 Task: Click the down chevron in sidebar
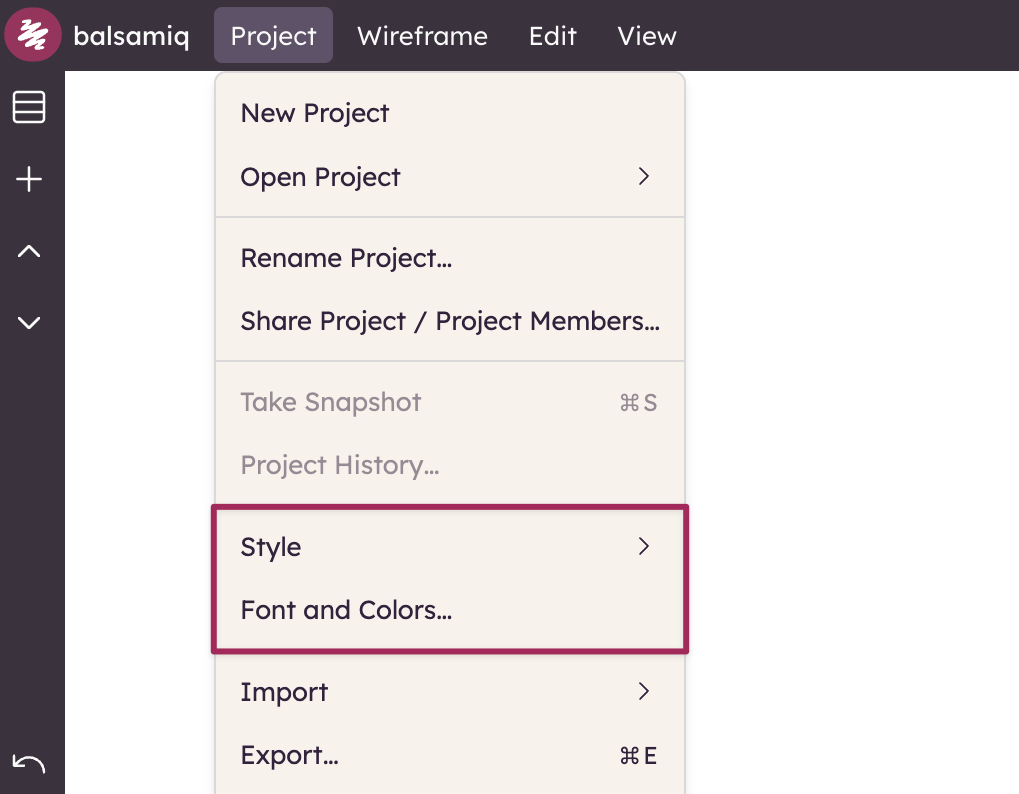coord(29,323)
